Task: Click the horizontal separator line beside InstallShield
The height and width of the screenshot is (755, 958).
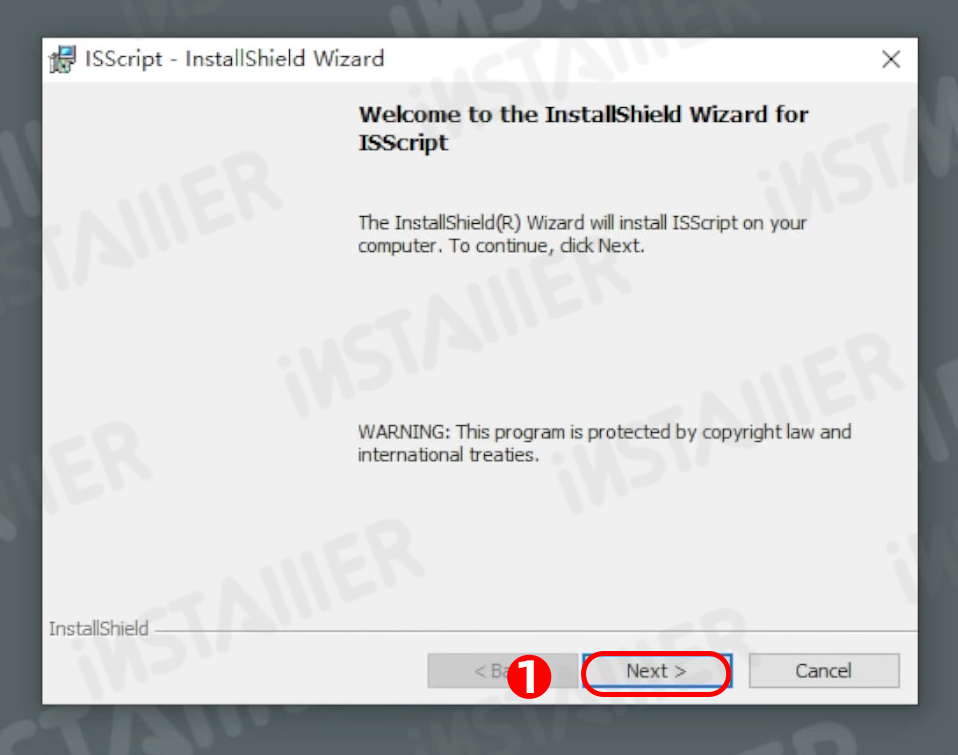Action: (535, 631)
